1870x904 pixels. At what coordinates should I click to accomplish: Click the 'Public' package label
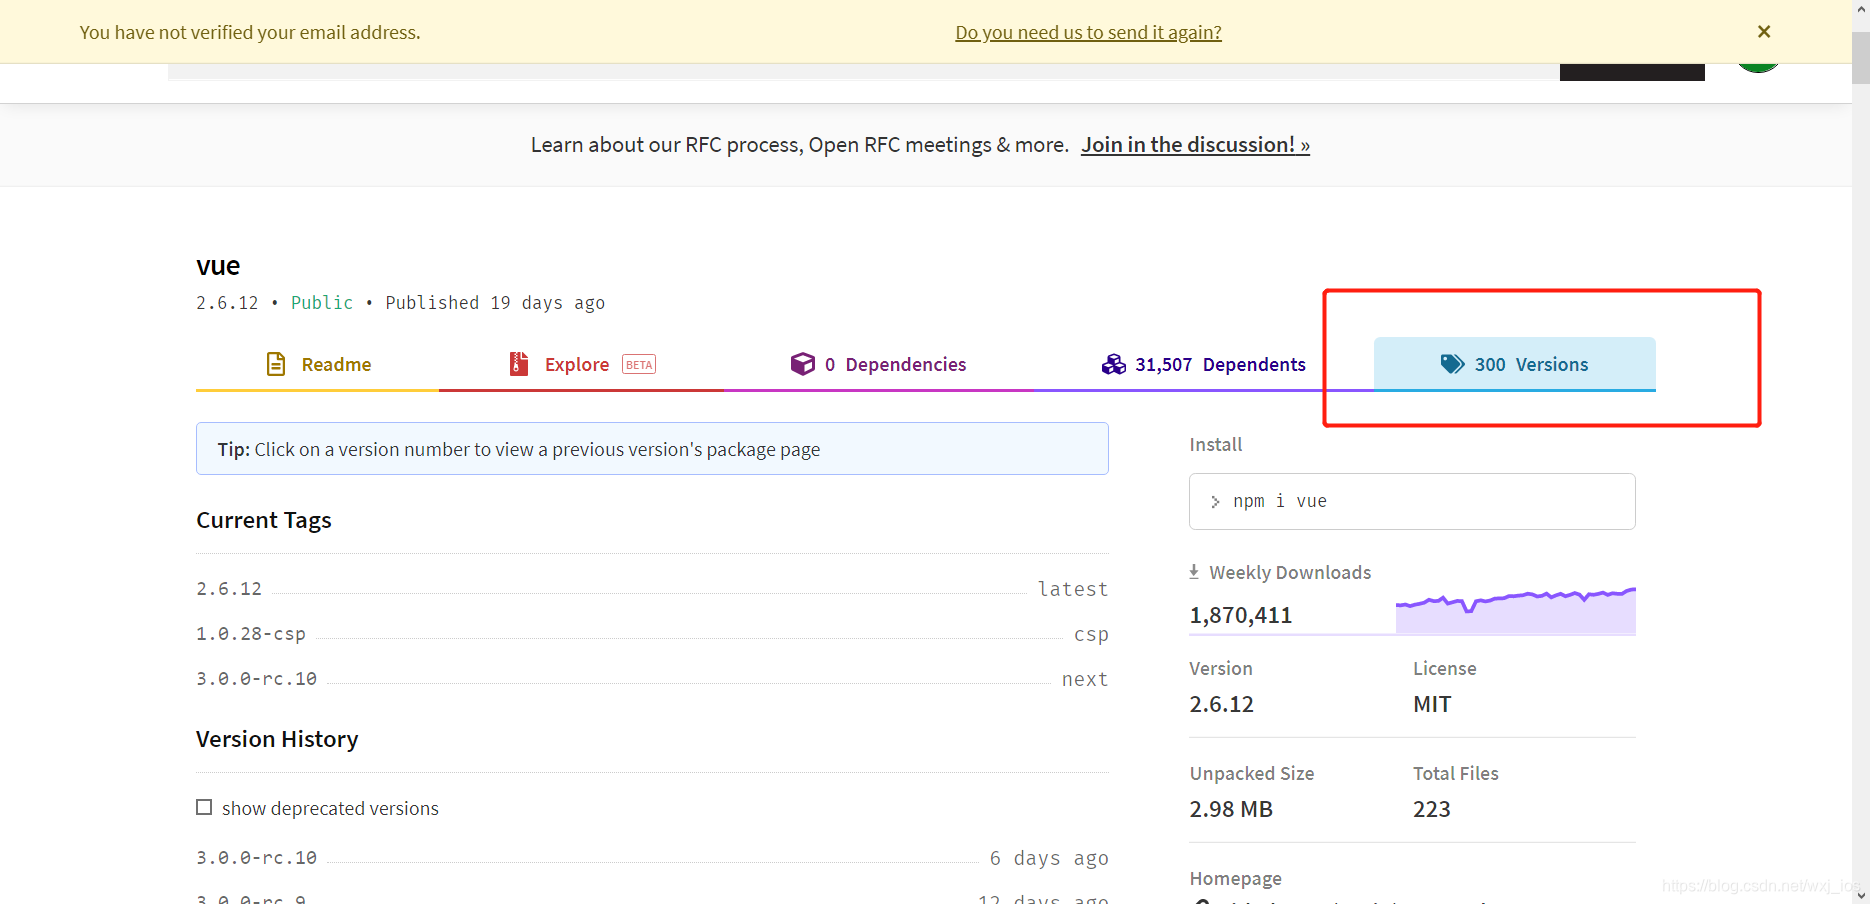coord(322,303)
